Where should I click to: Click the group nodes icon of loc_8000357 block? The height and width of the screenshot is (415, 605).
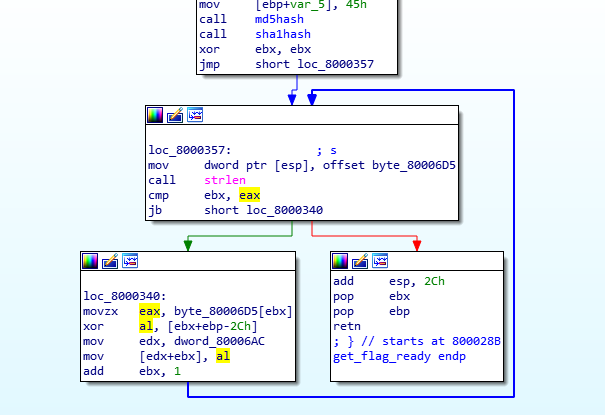195,115
